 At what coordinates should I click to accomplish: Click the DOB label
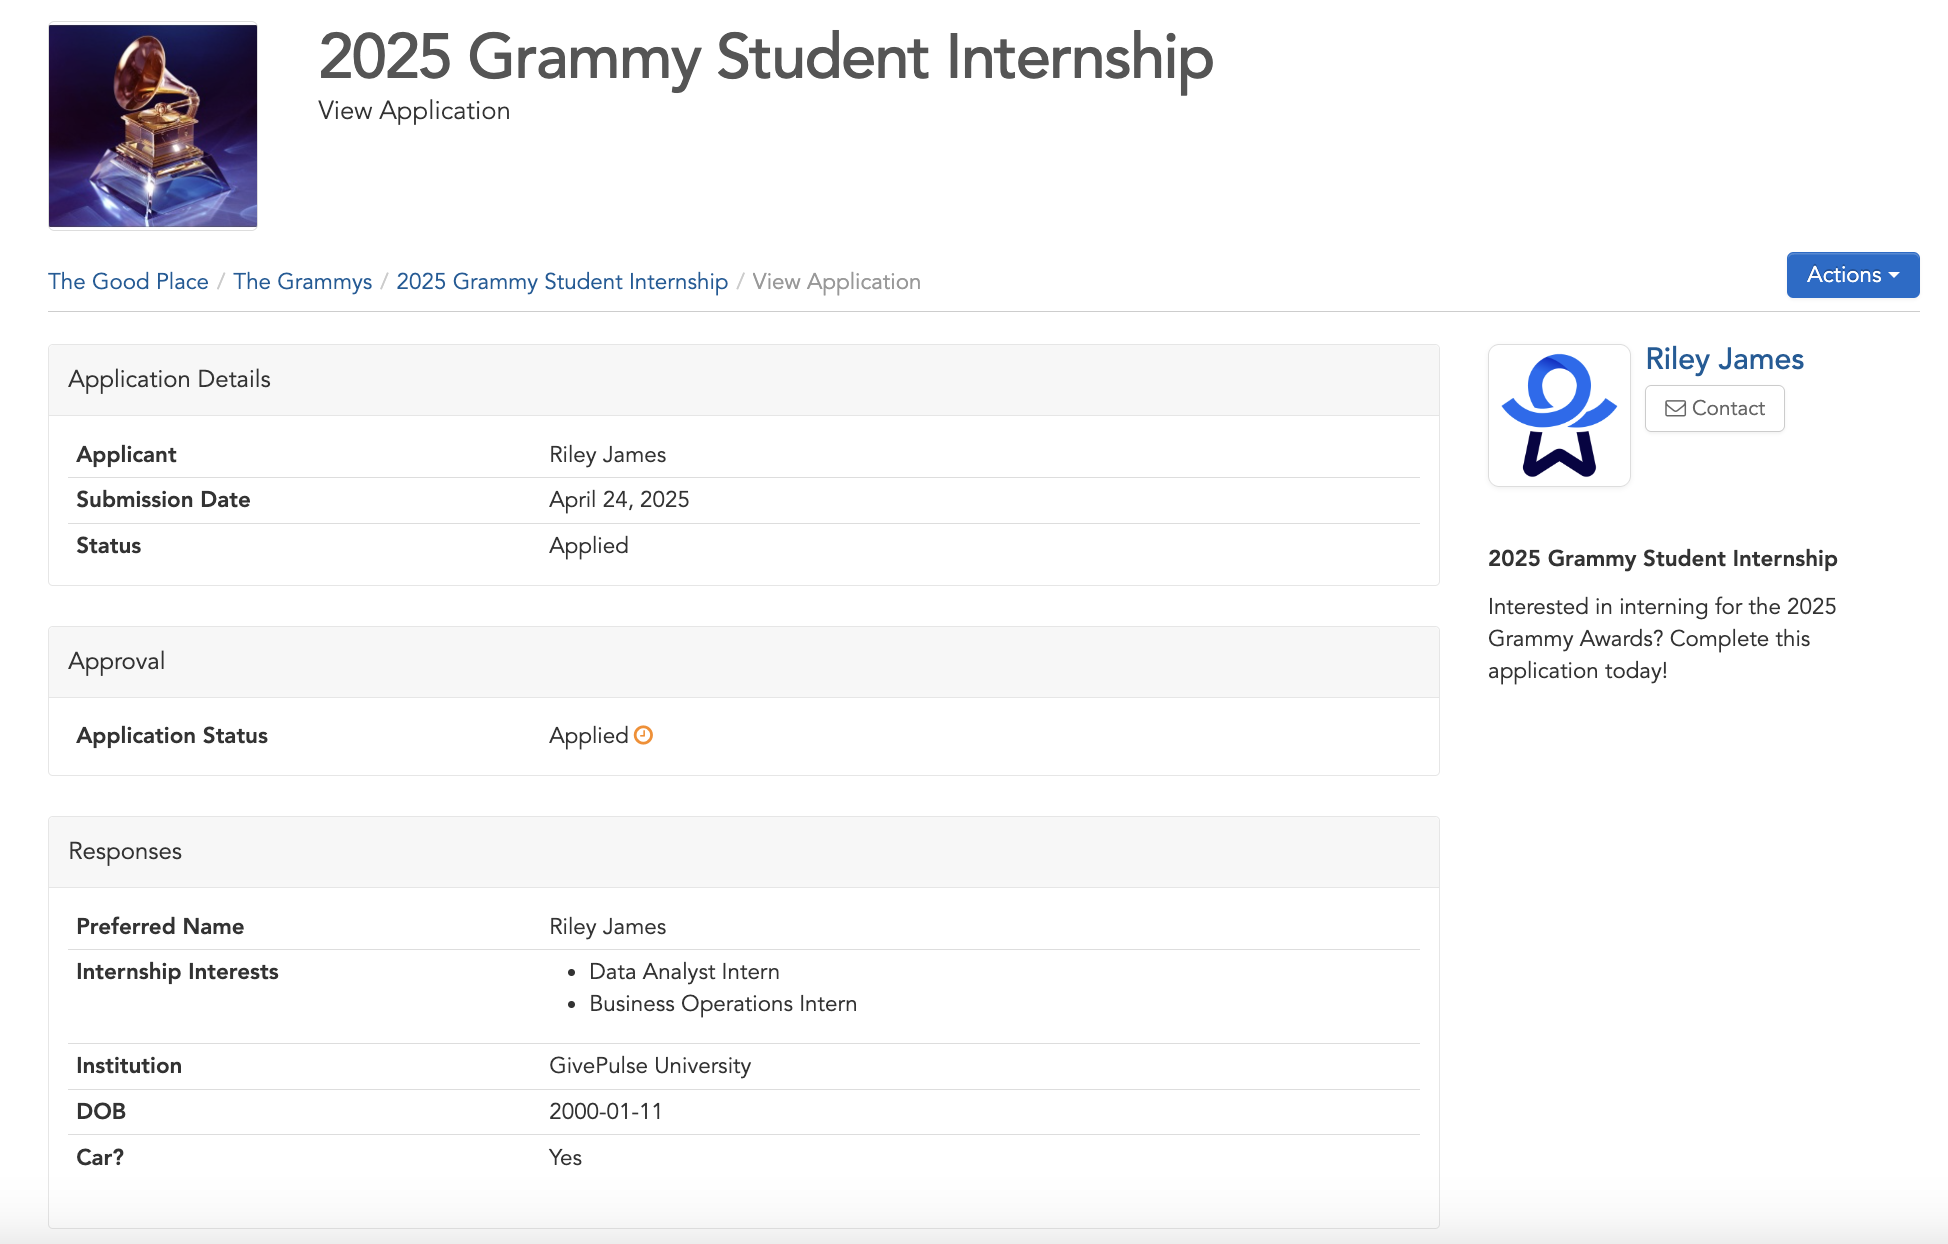click(101, 1111)
